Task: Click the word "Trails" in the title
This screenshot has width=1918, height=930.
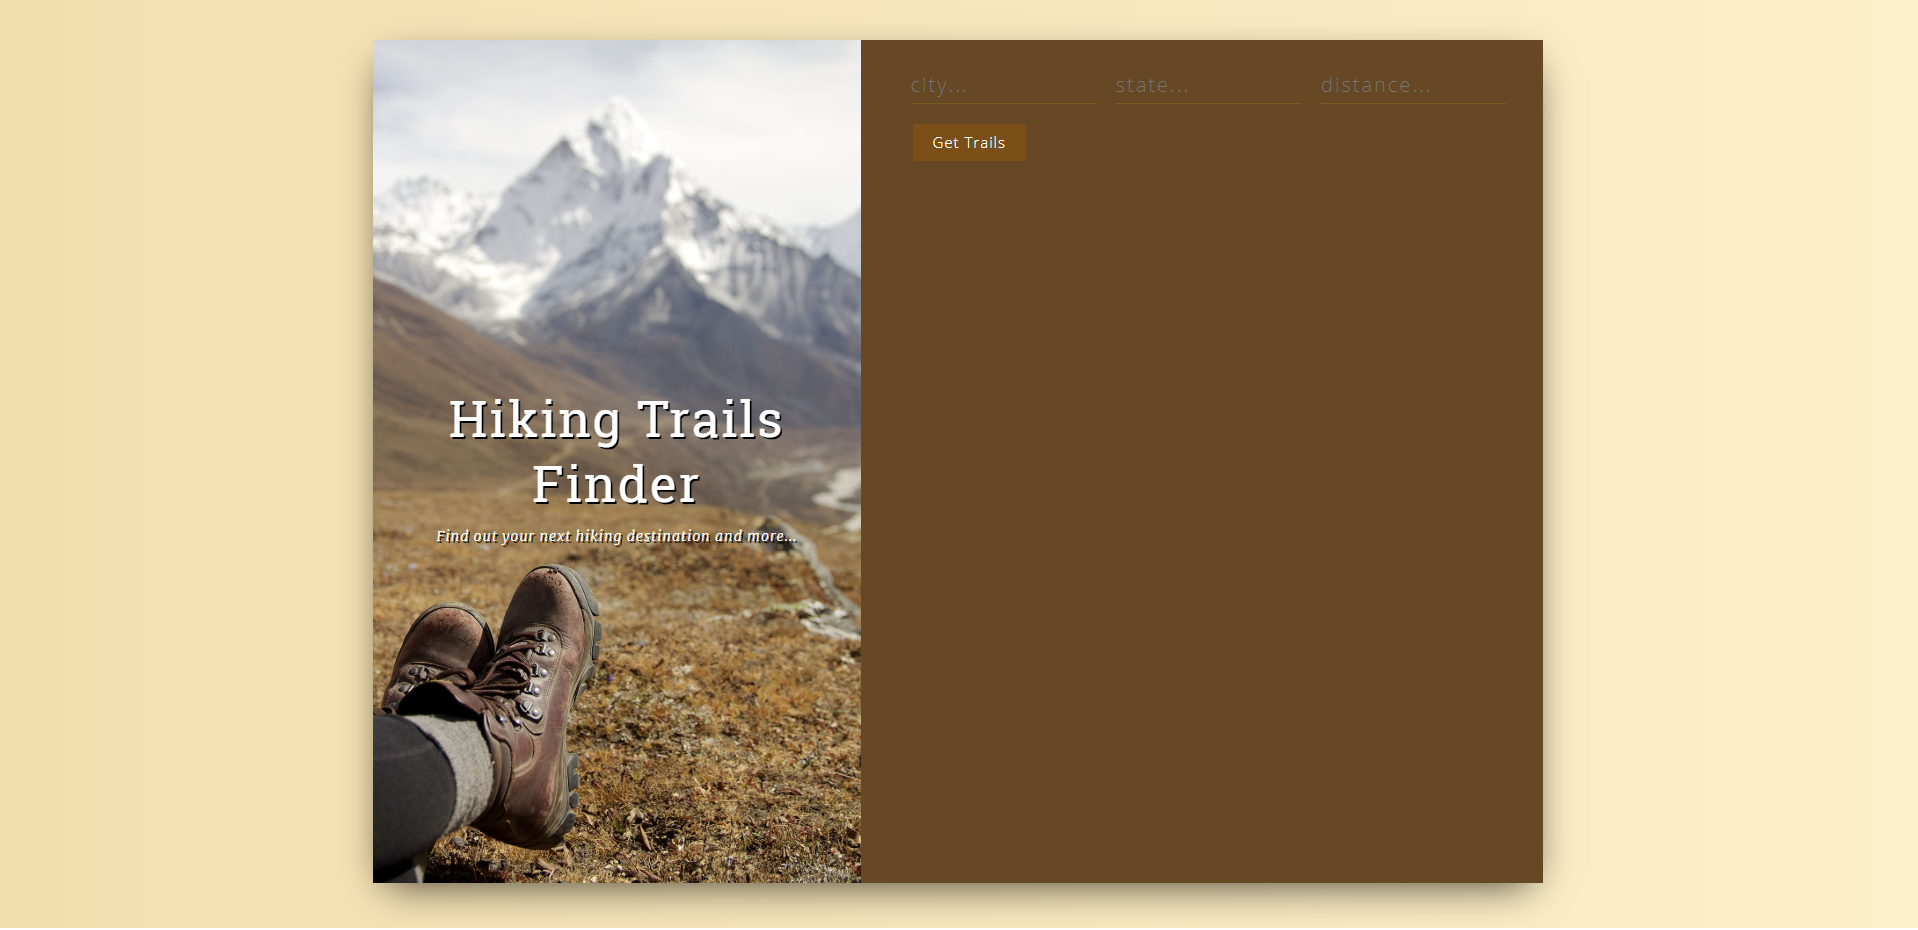Action: click(x=710, y=419)
